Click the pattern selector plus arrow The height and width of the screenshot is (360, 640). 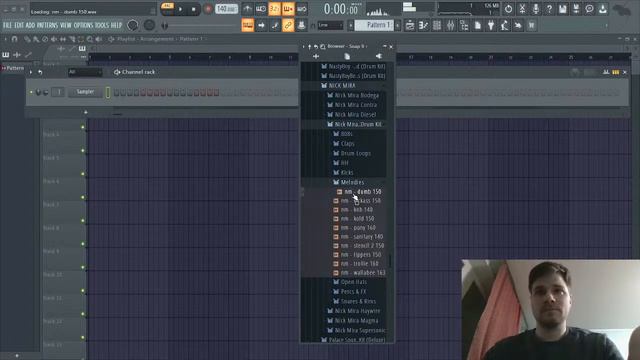[x=398, y=25]
